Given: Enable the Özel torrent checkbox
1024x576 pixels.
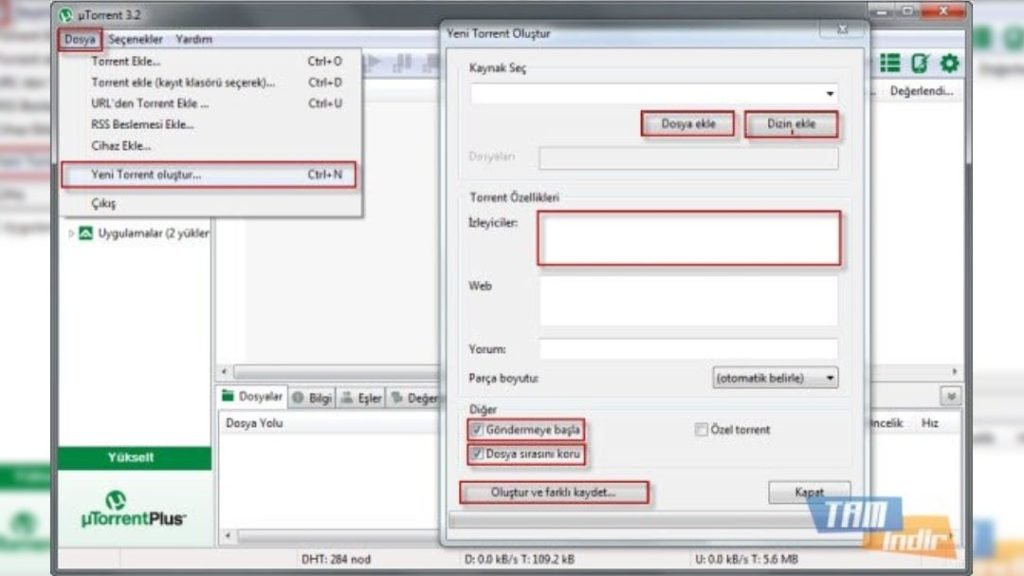Looking at the screenshot, I should [x=701, y=430].
